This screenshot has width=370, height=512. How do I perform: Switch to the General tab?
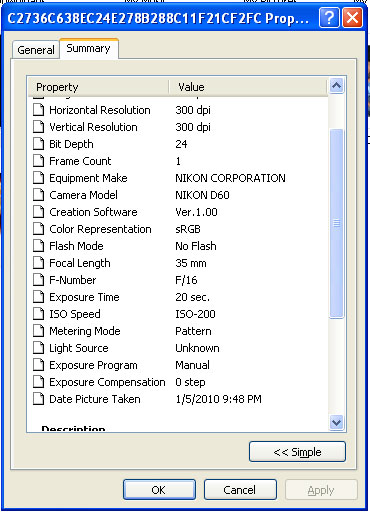tap(36, 50)
